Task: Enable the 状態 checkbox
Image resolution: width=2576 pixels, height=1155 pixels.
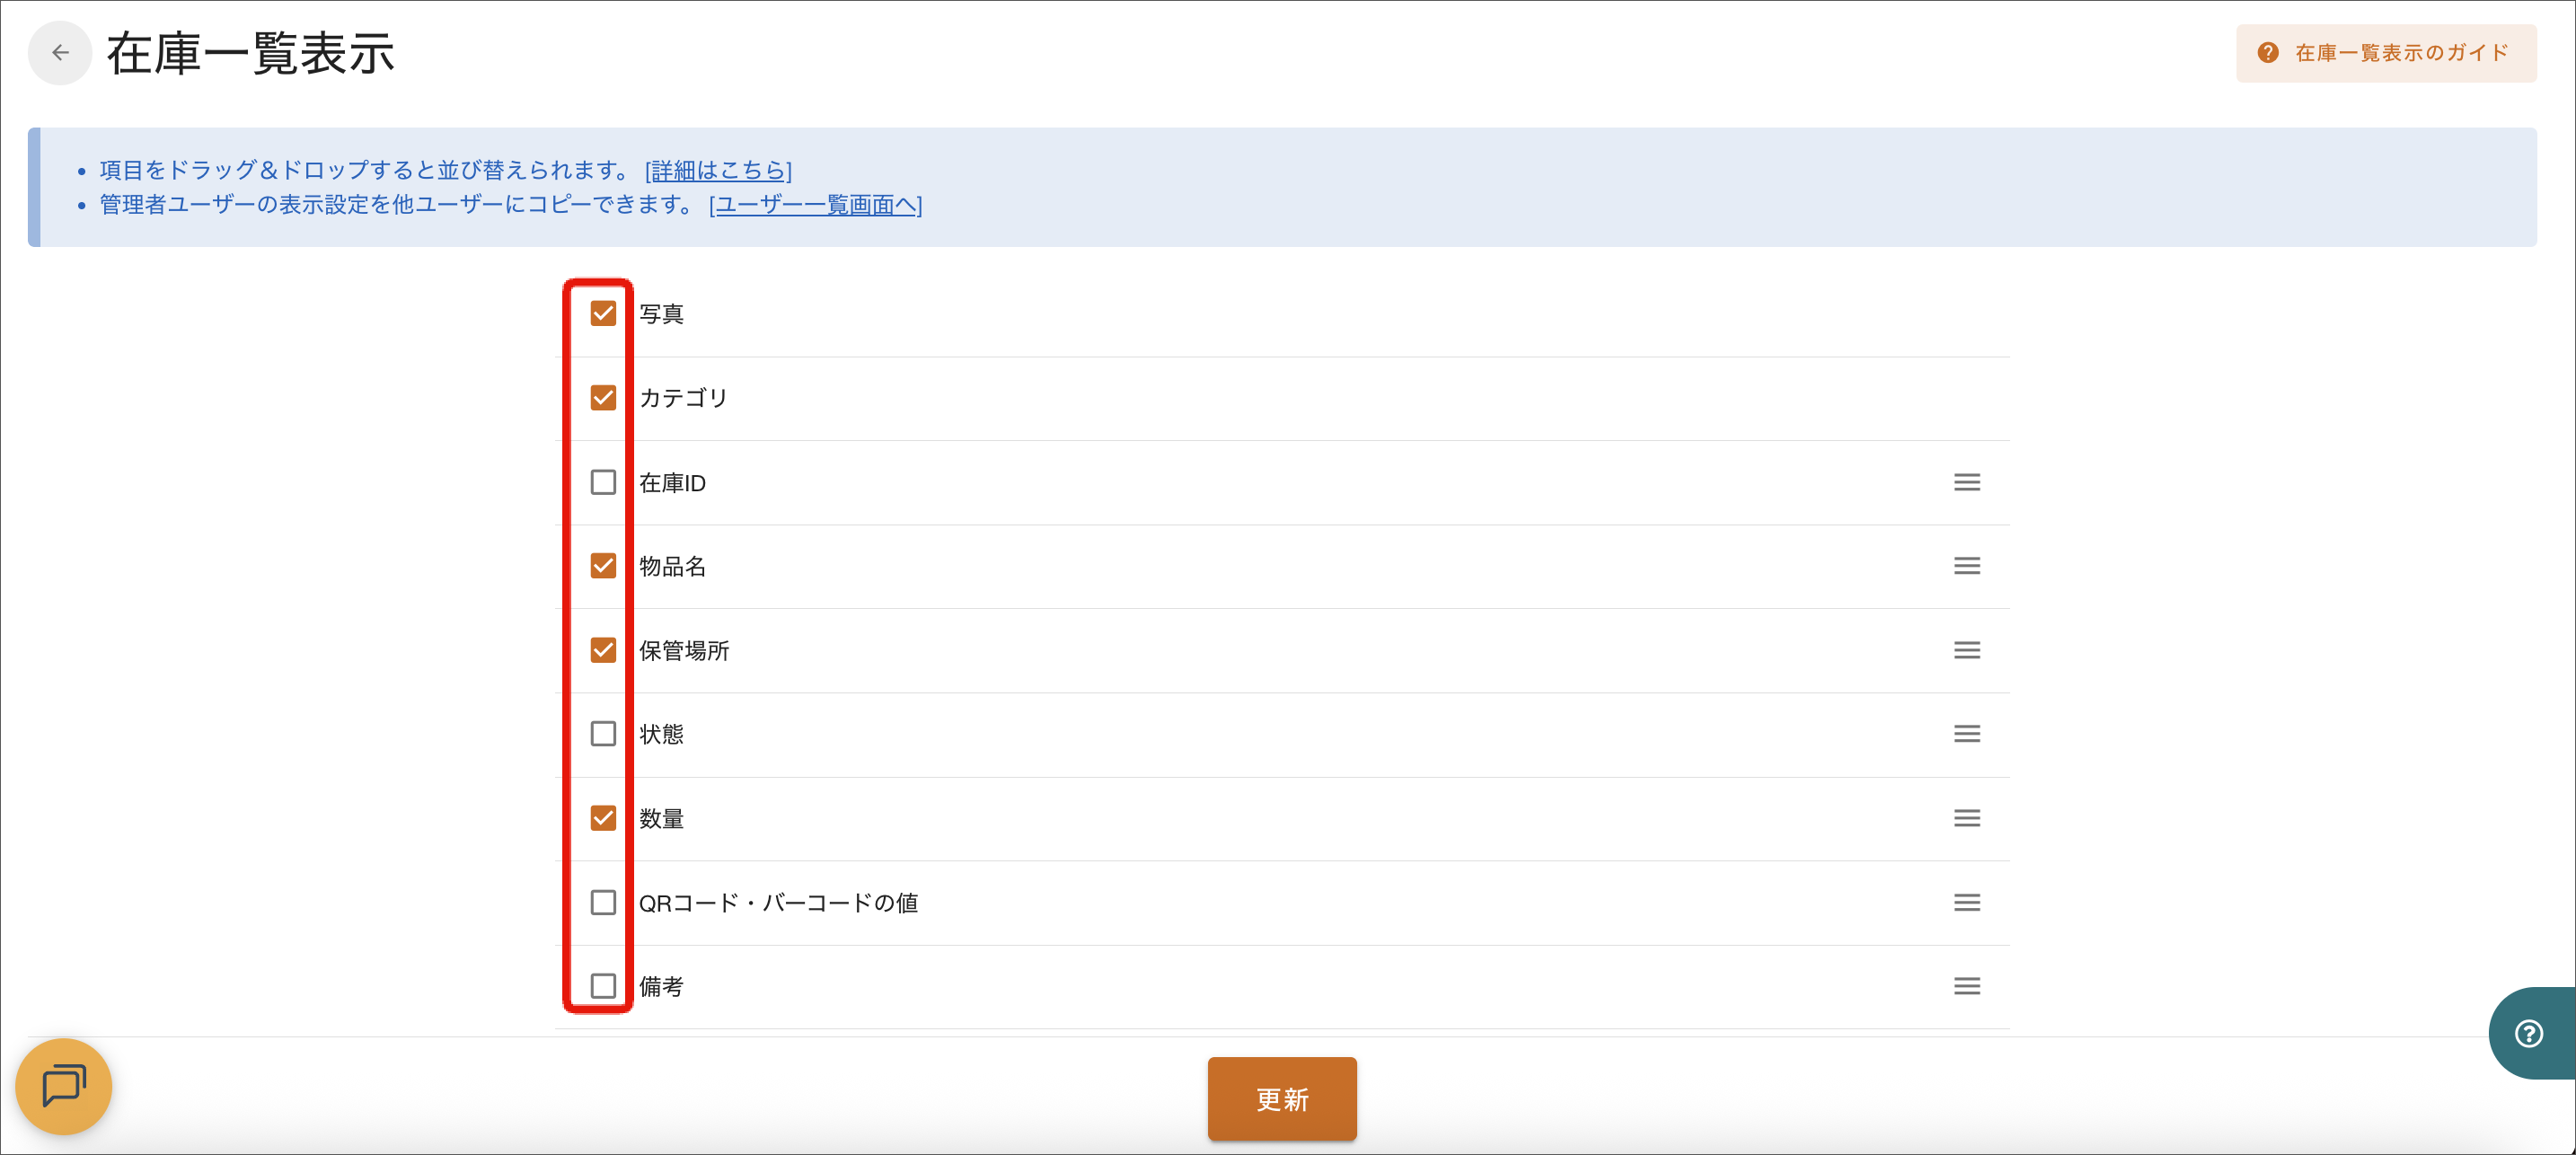Action: (602, 735)
